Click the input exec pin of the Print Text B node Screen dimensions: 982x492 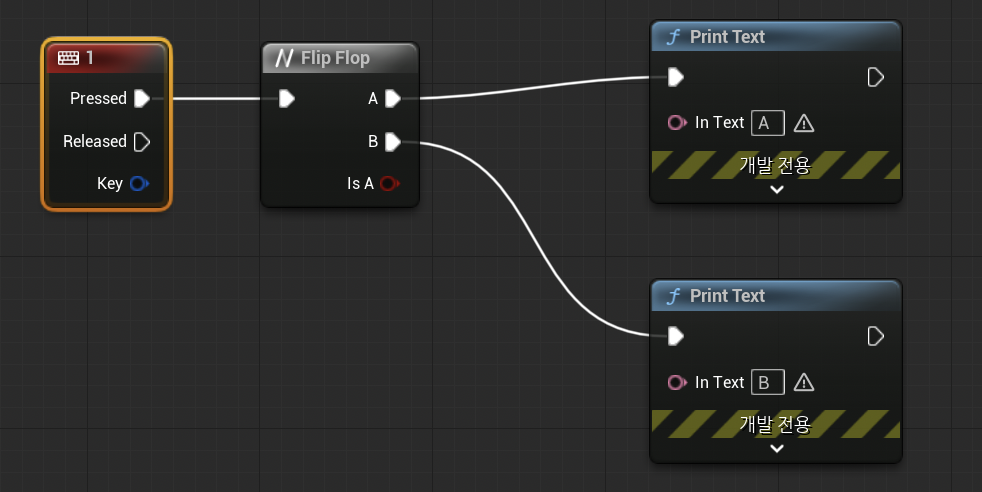click(675, 336)
